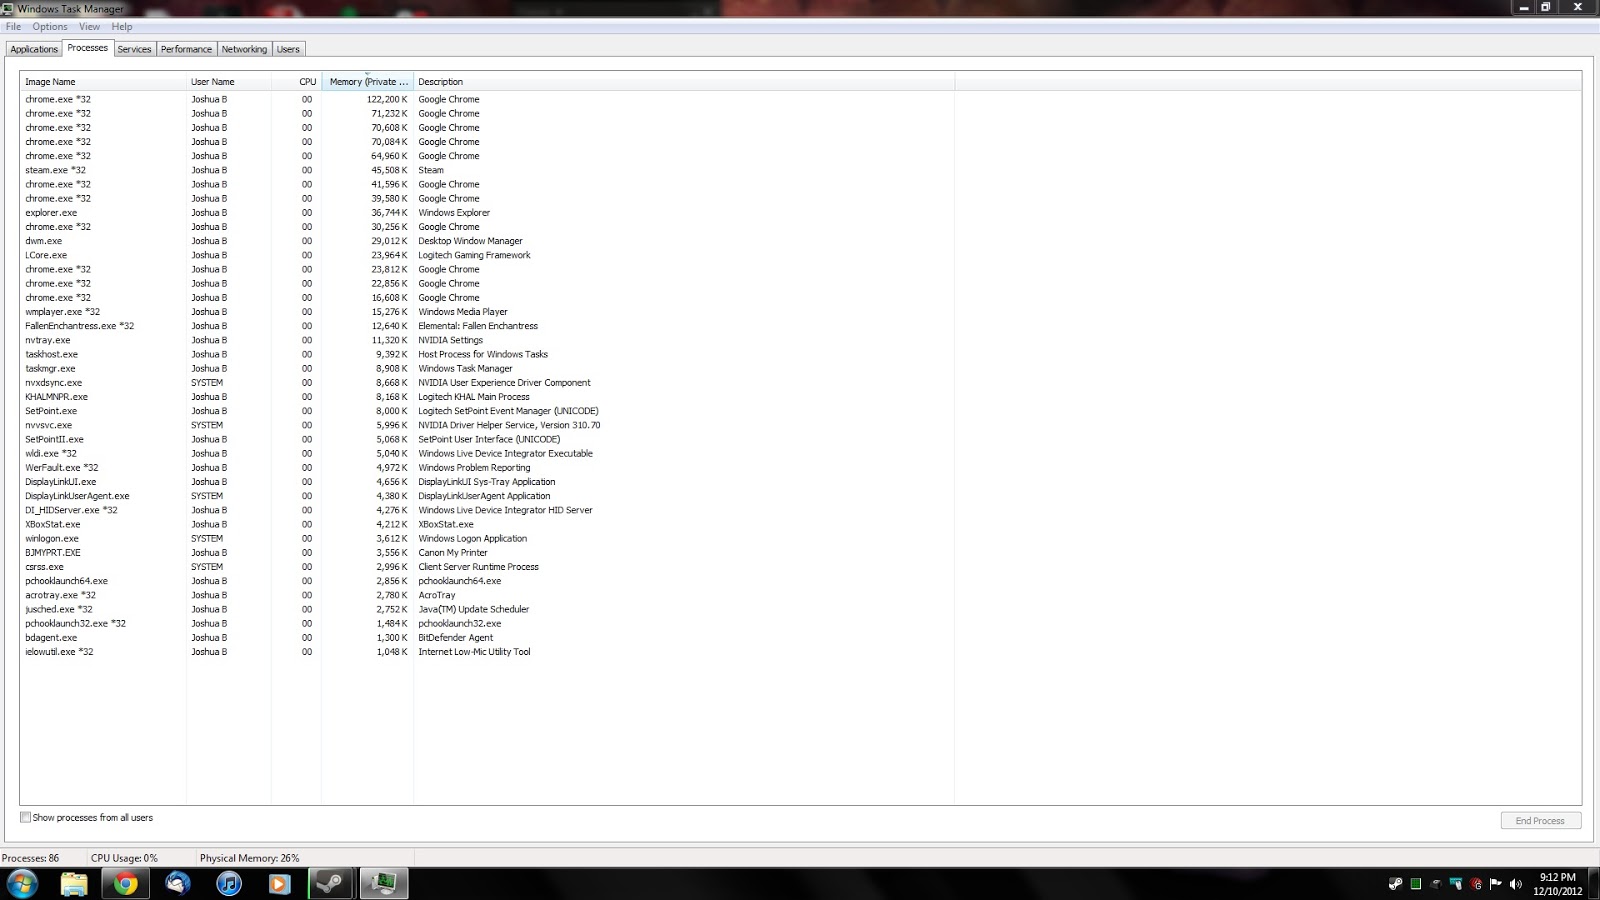Open the Help menu

[122, 27]
